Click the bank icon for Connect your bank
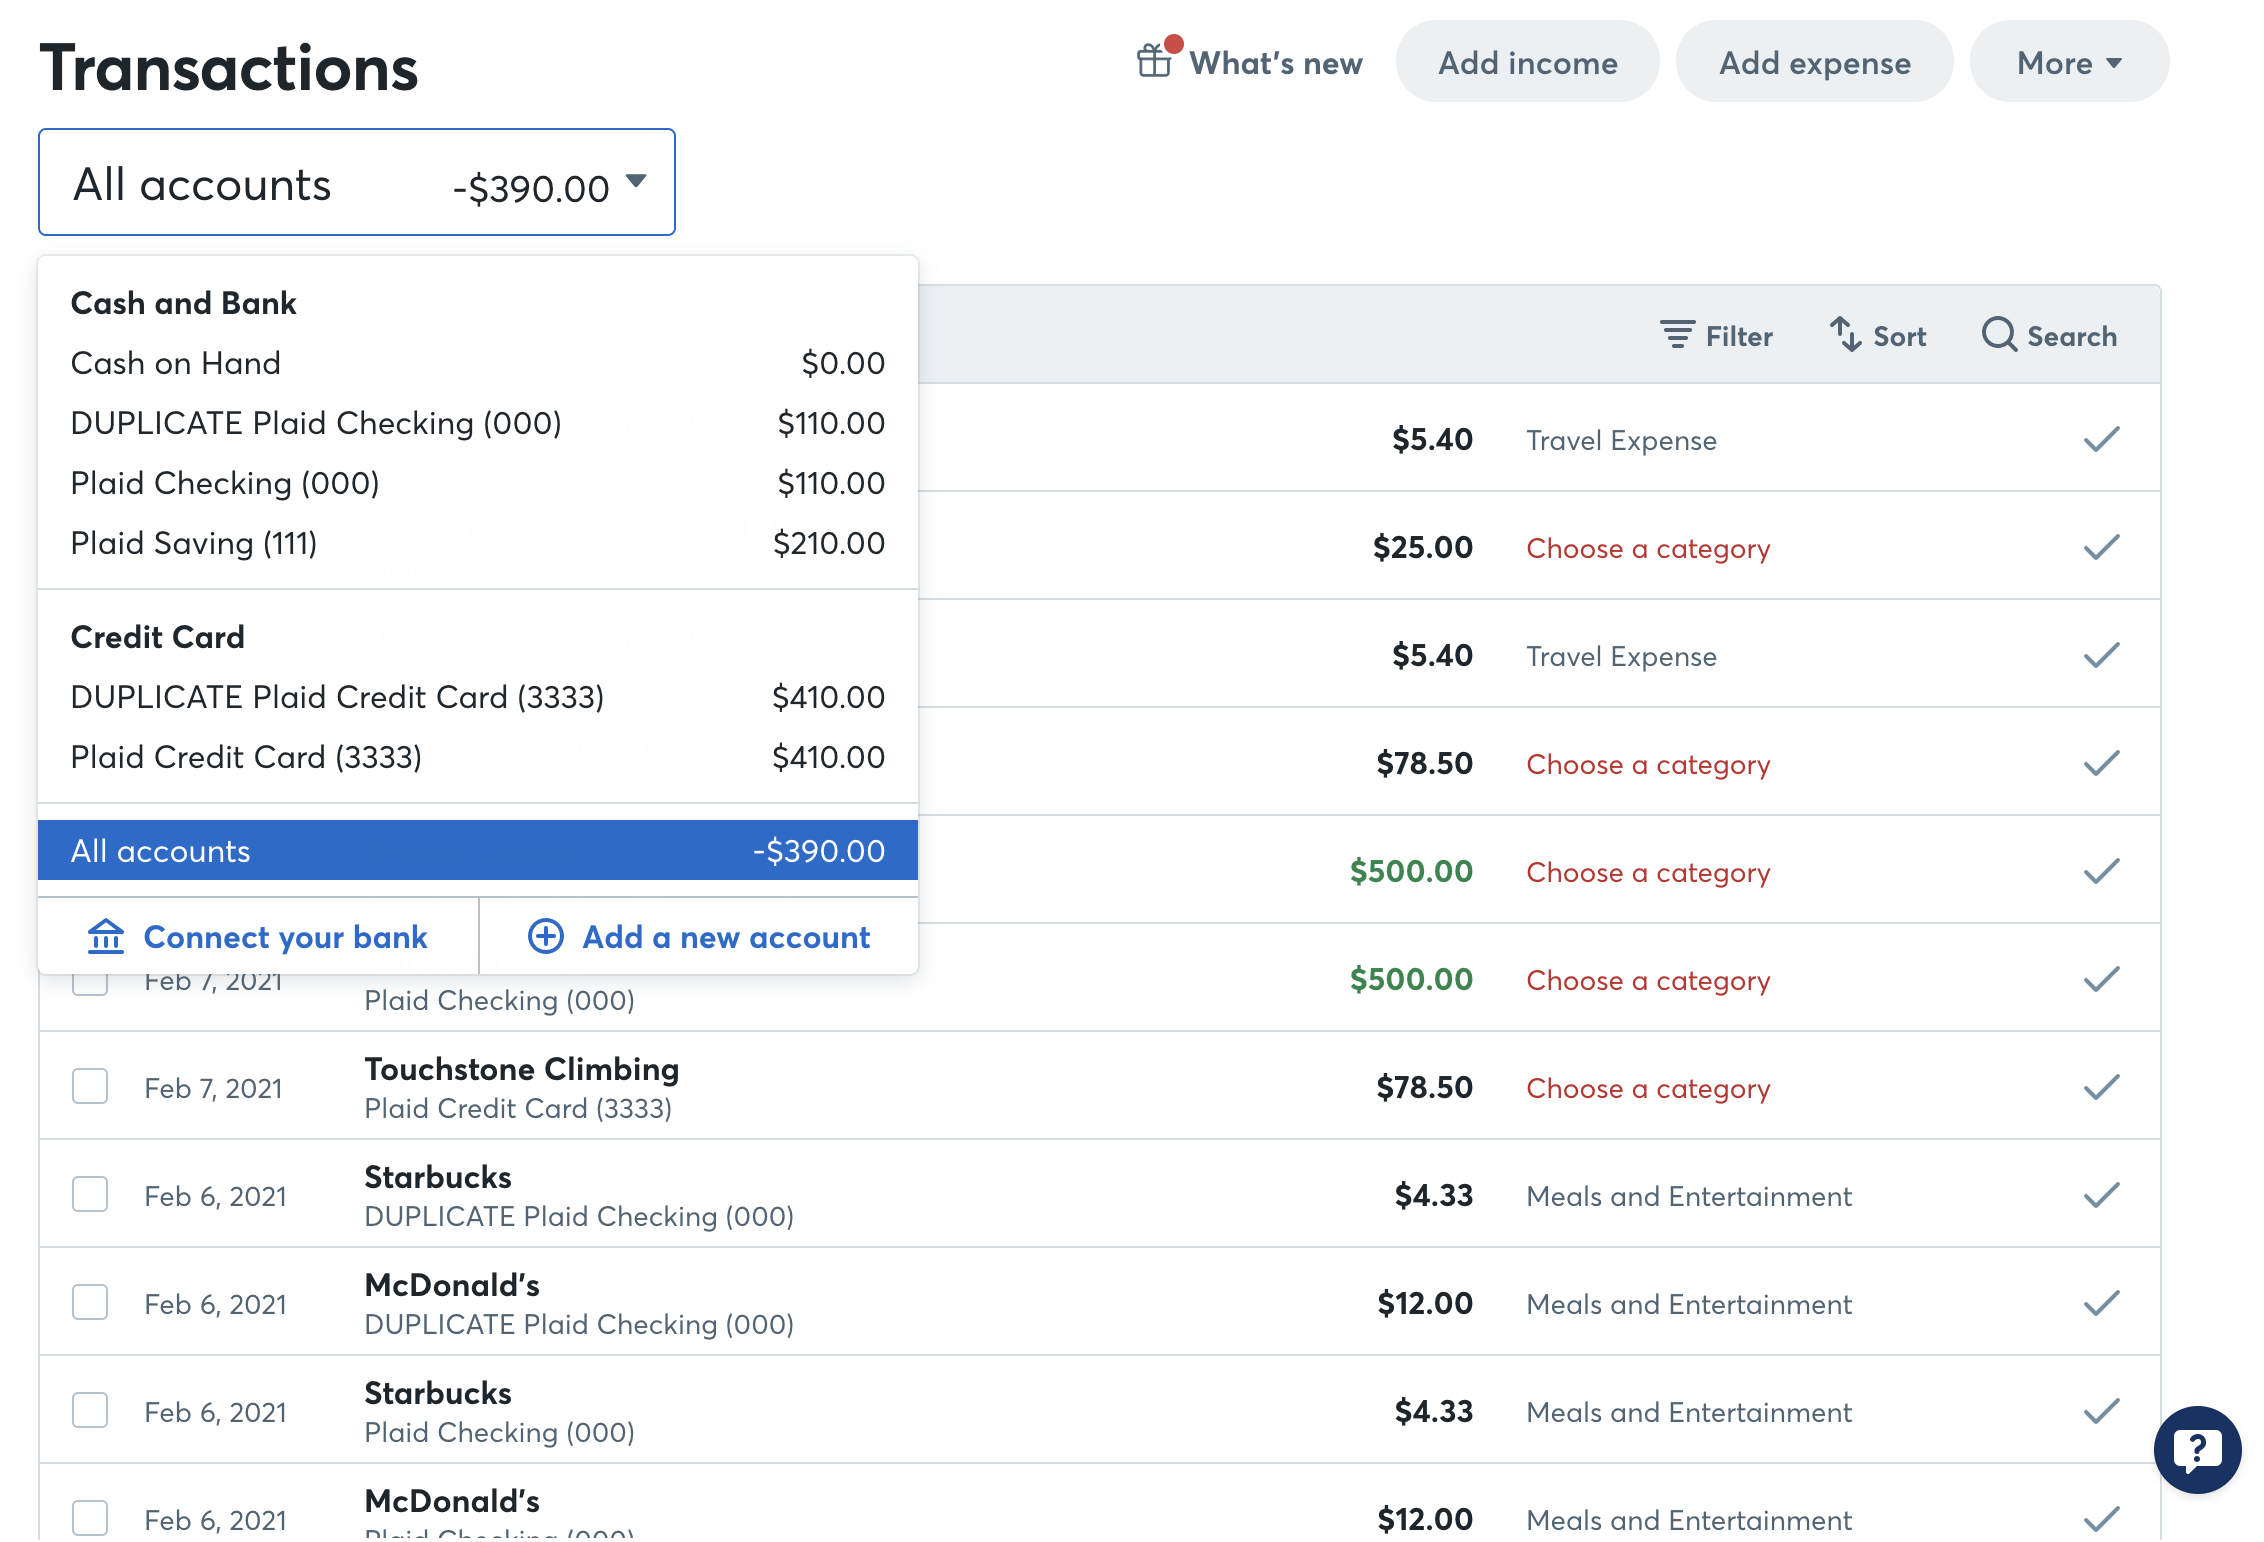This screenshot has width=2264, height=1542. click(x=106, y=937)
